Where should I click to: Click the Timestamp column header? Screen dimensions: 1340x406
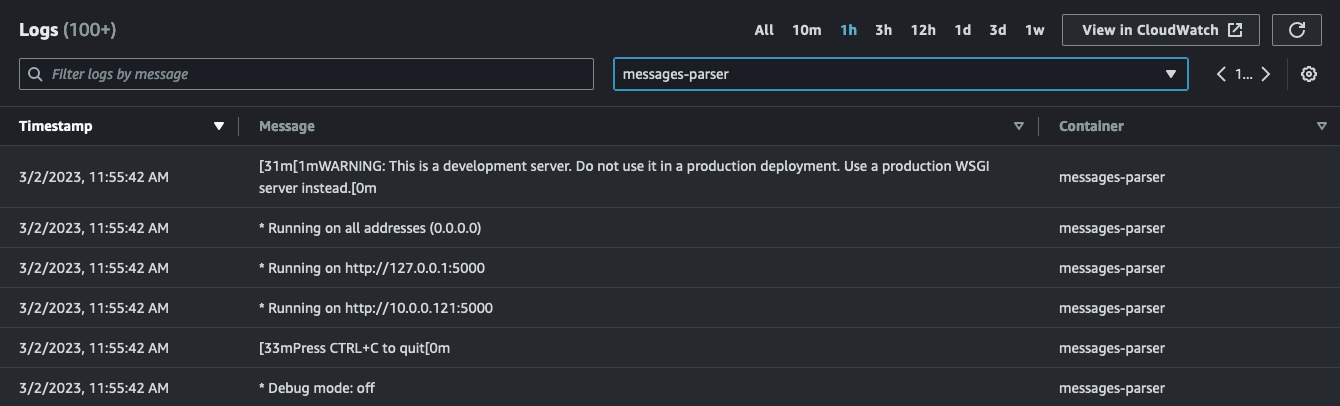(56, 127)
